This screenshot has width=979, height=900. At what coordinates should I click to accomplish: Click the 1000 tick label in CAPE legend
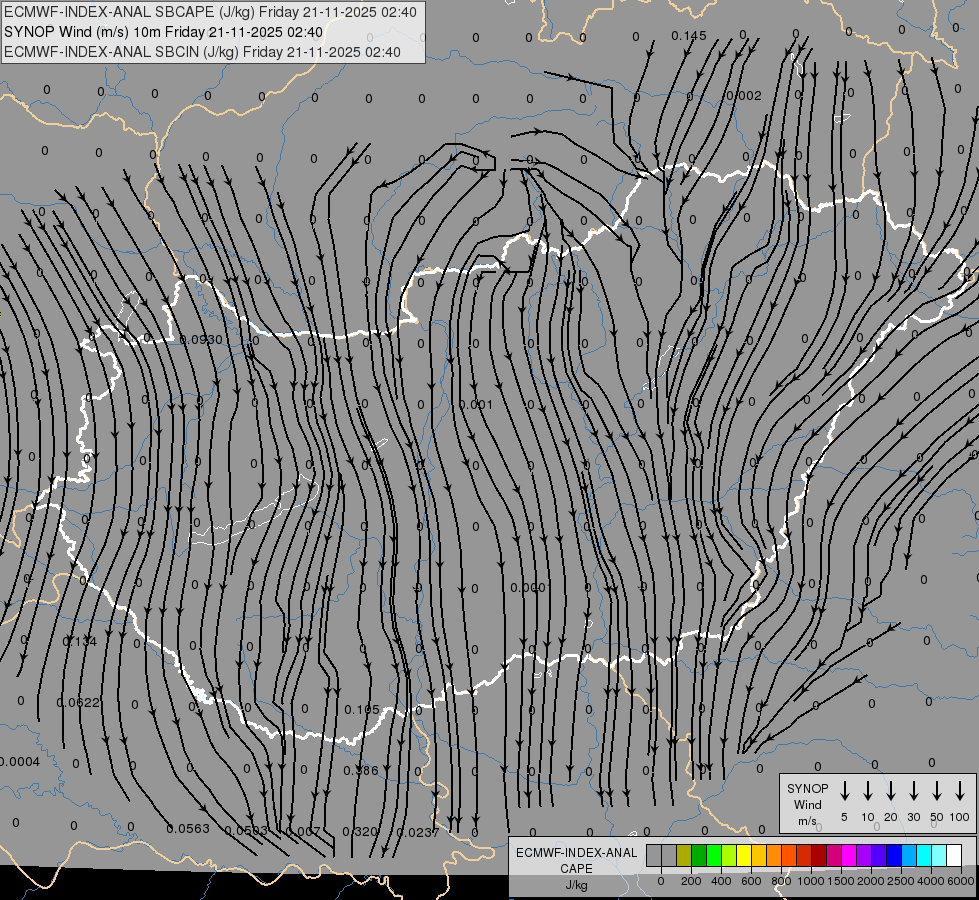click(x=810, y=881)
